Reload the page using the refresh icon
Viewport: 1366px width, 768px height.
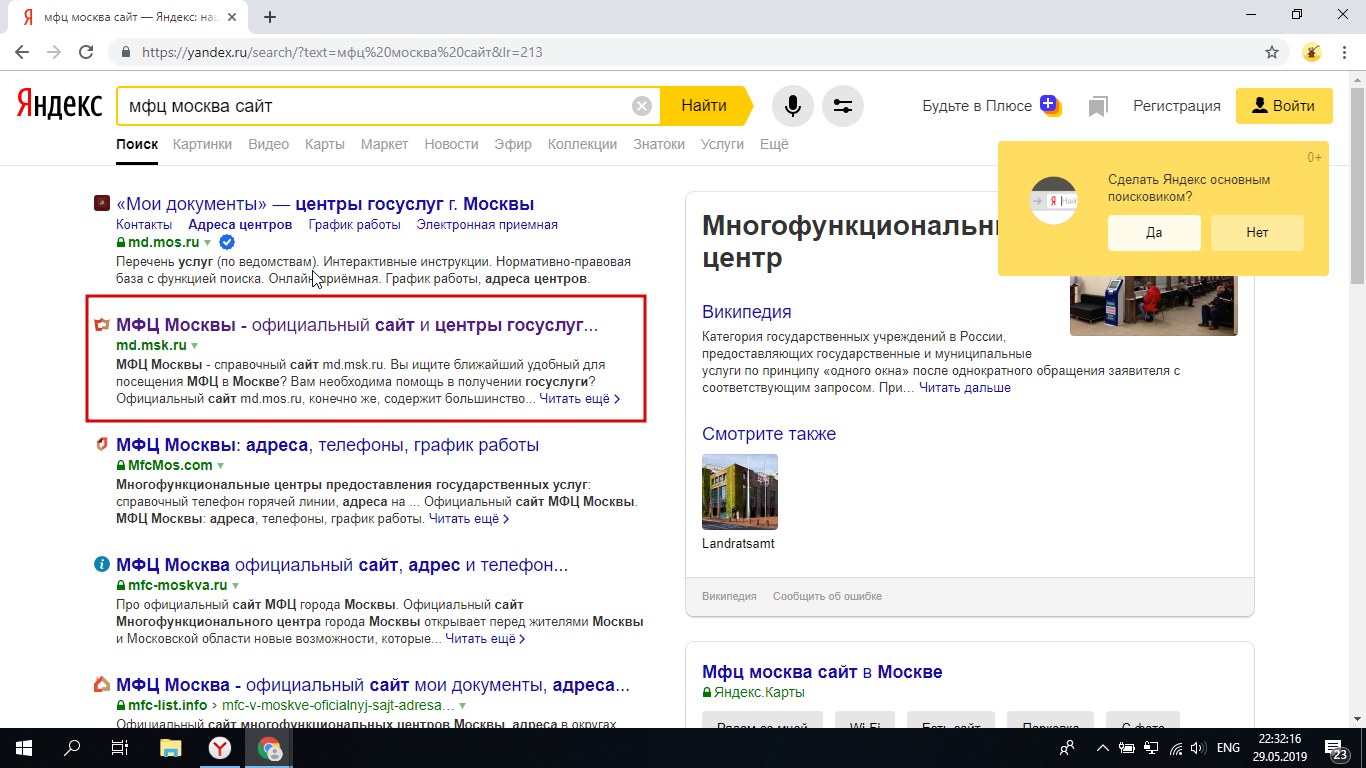pyautogui.click(x=86, y=52)
